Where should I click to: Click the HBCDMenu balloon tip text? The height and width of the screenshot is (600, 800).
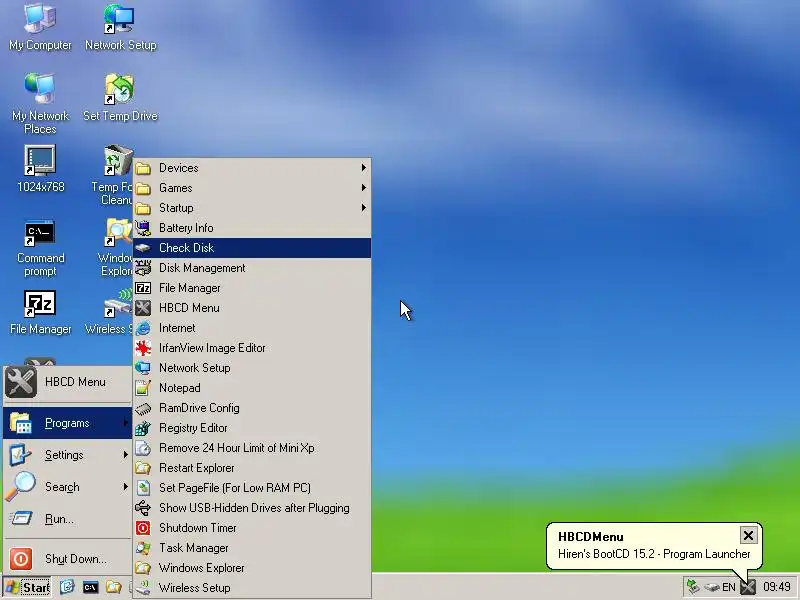tap(654, 554)
